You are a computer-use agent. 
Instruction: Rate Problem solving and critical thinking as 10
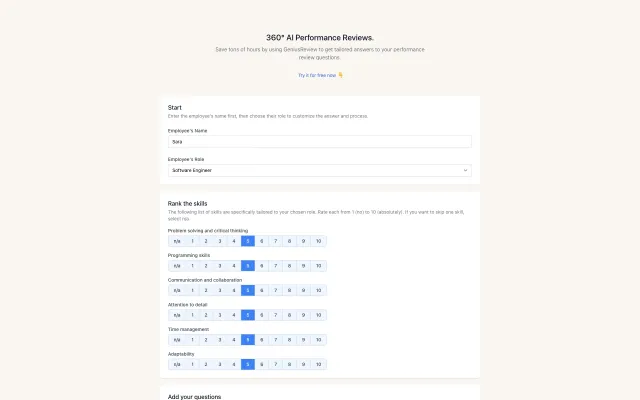(317, 241)
